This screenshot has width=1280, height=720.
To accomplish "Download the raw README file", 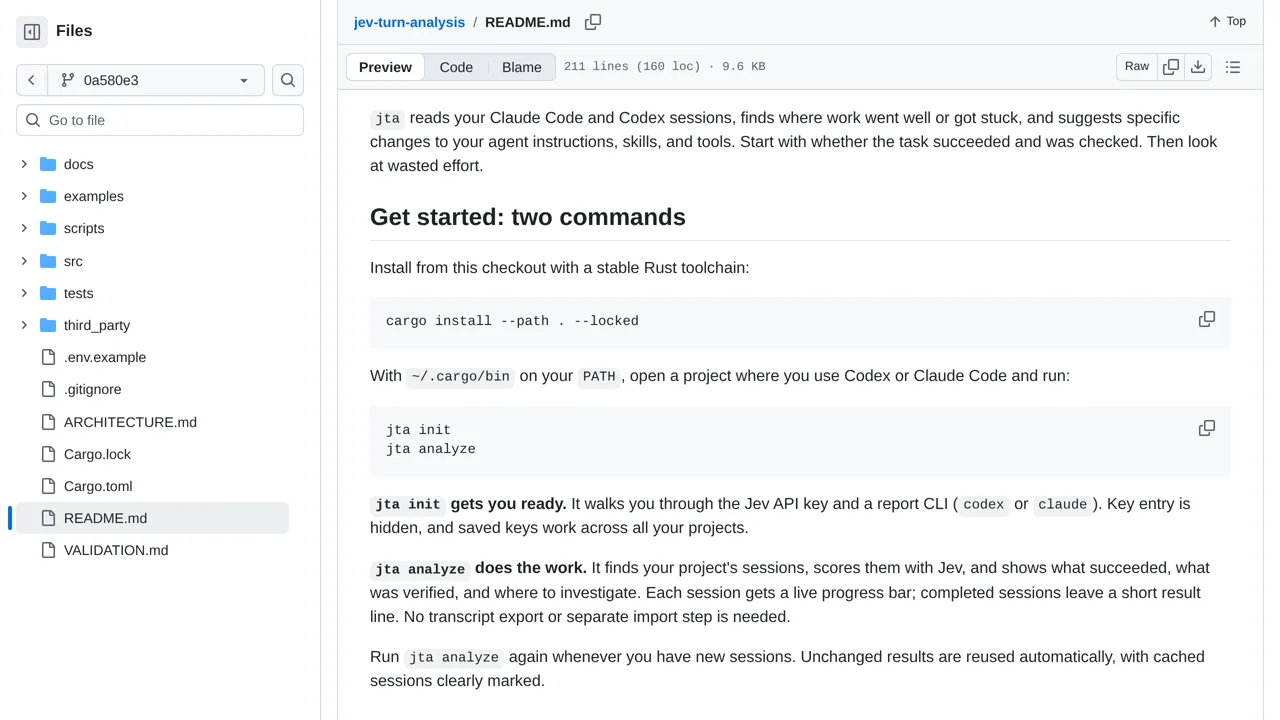I will pyautogui.click(x=1198, y=67).
